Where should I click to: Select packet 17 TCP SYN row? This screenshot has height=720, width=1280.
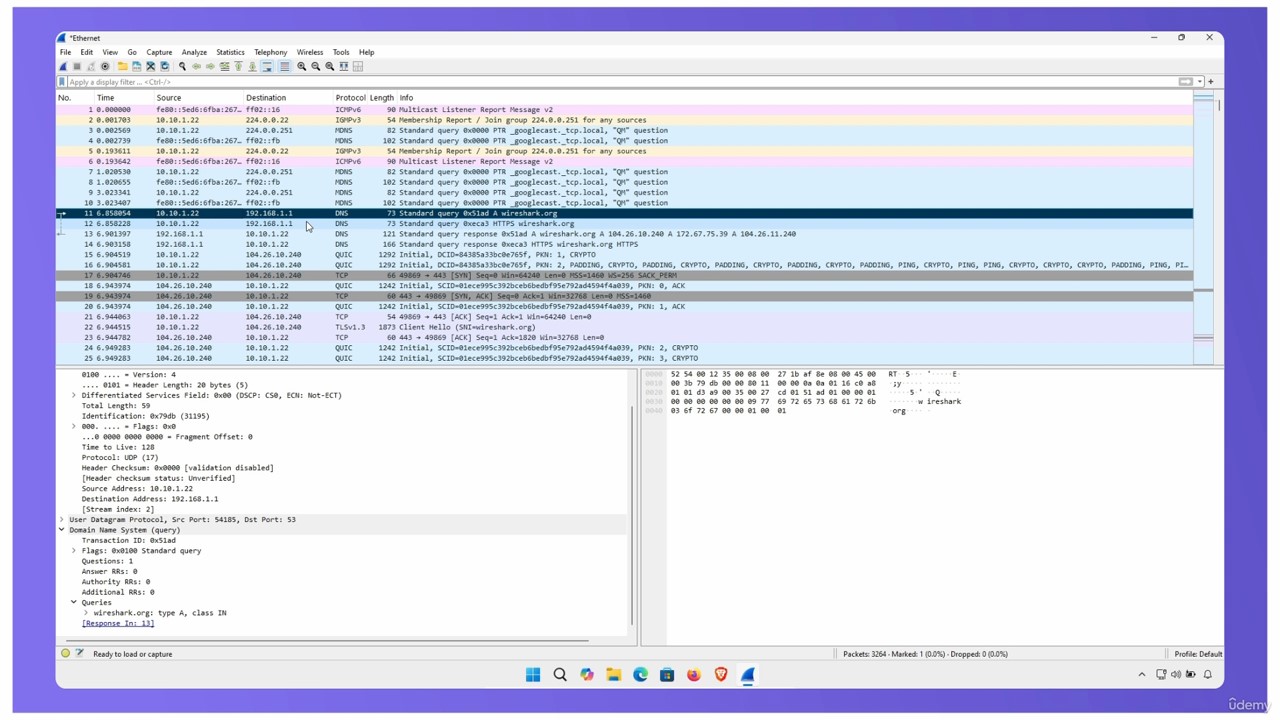(624, 275)
